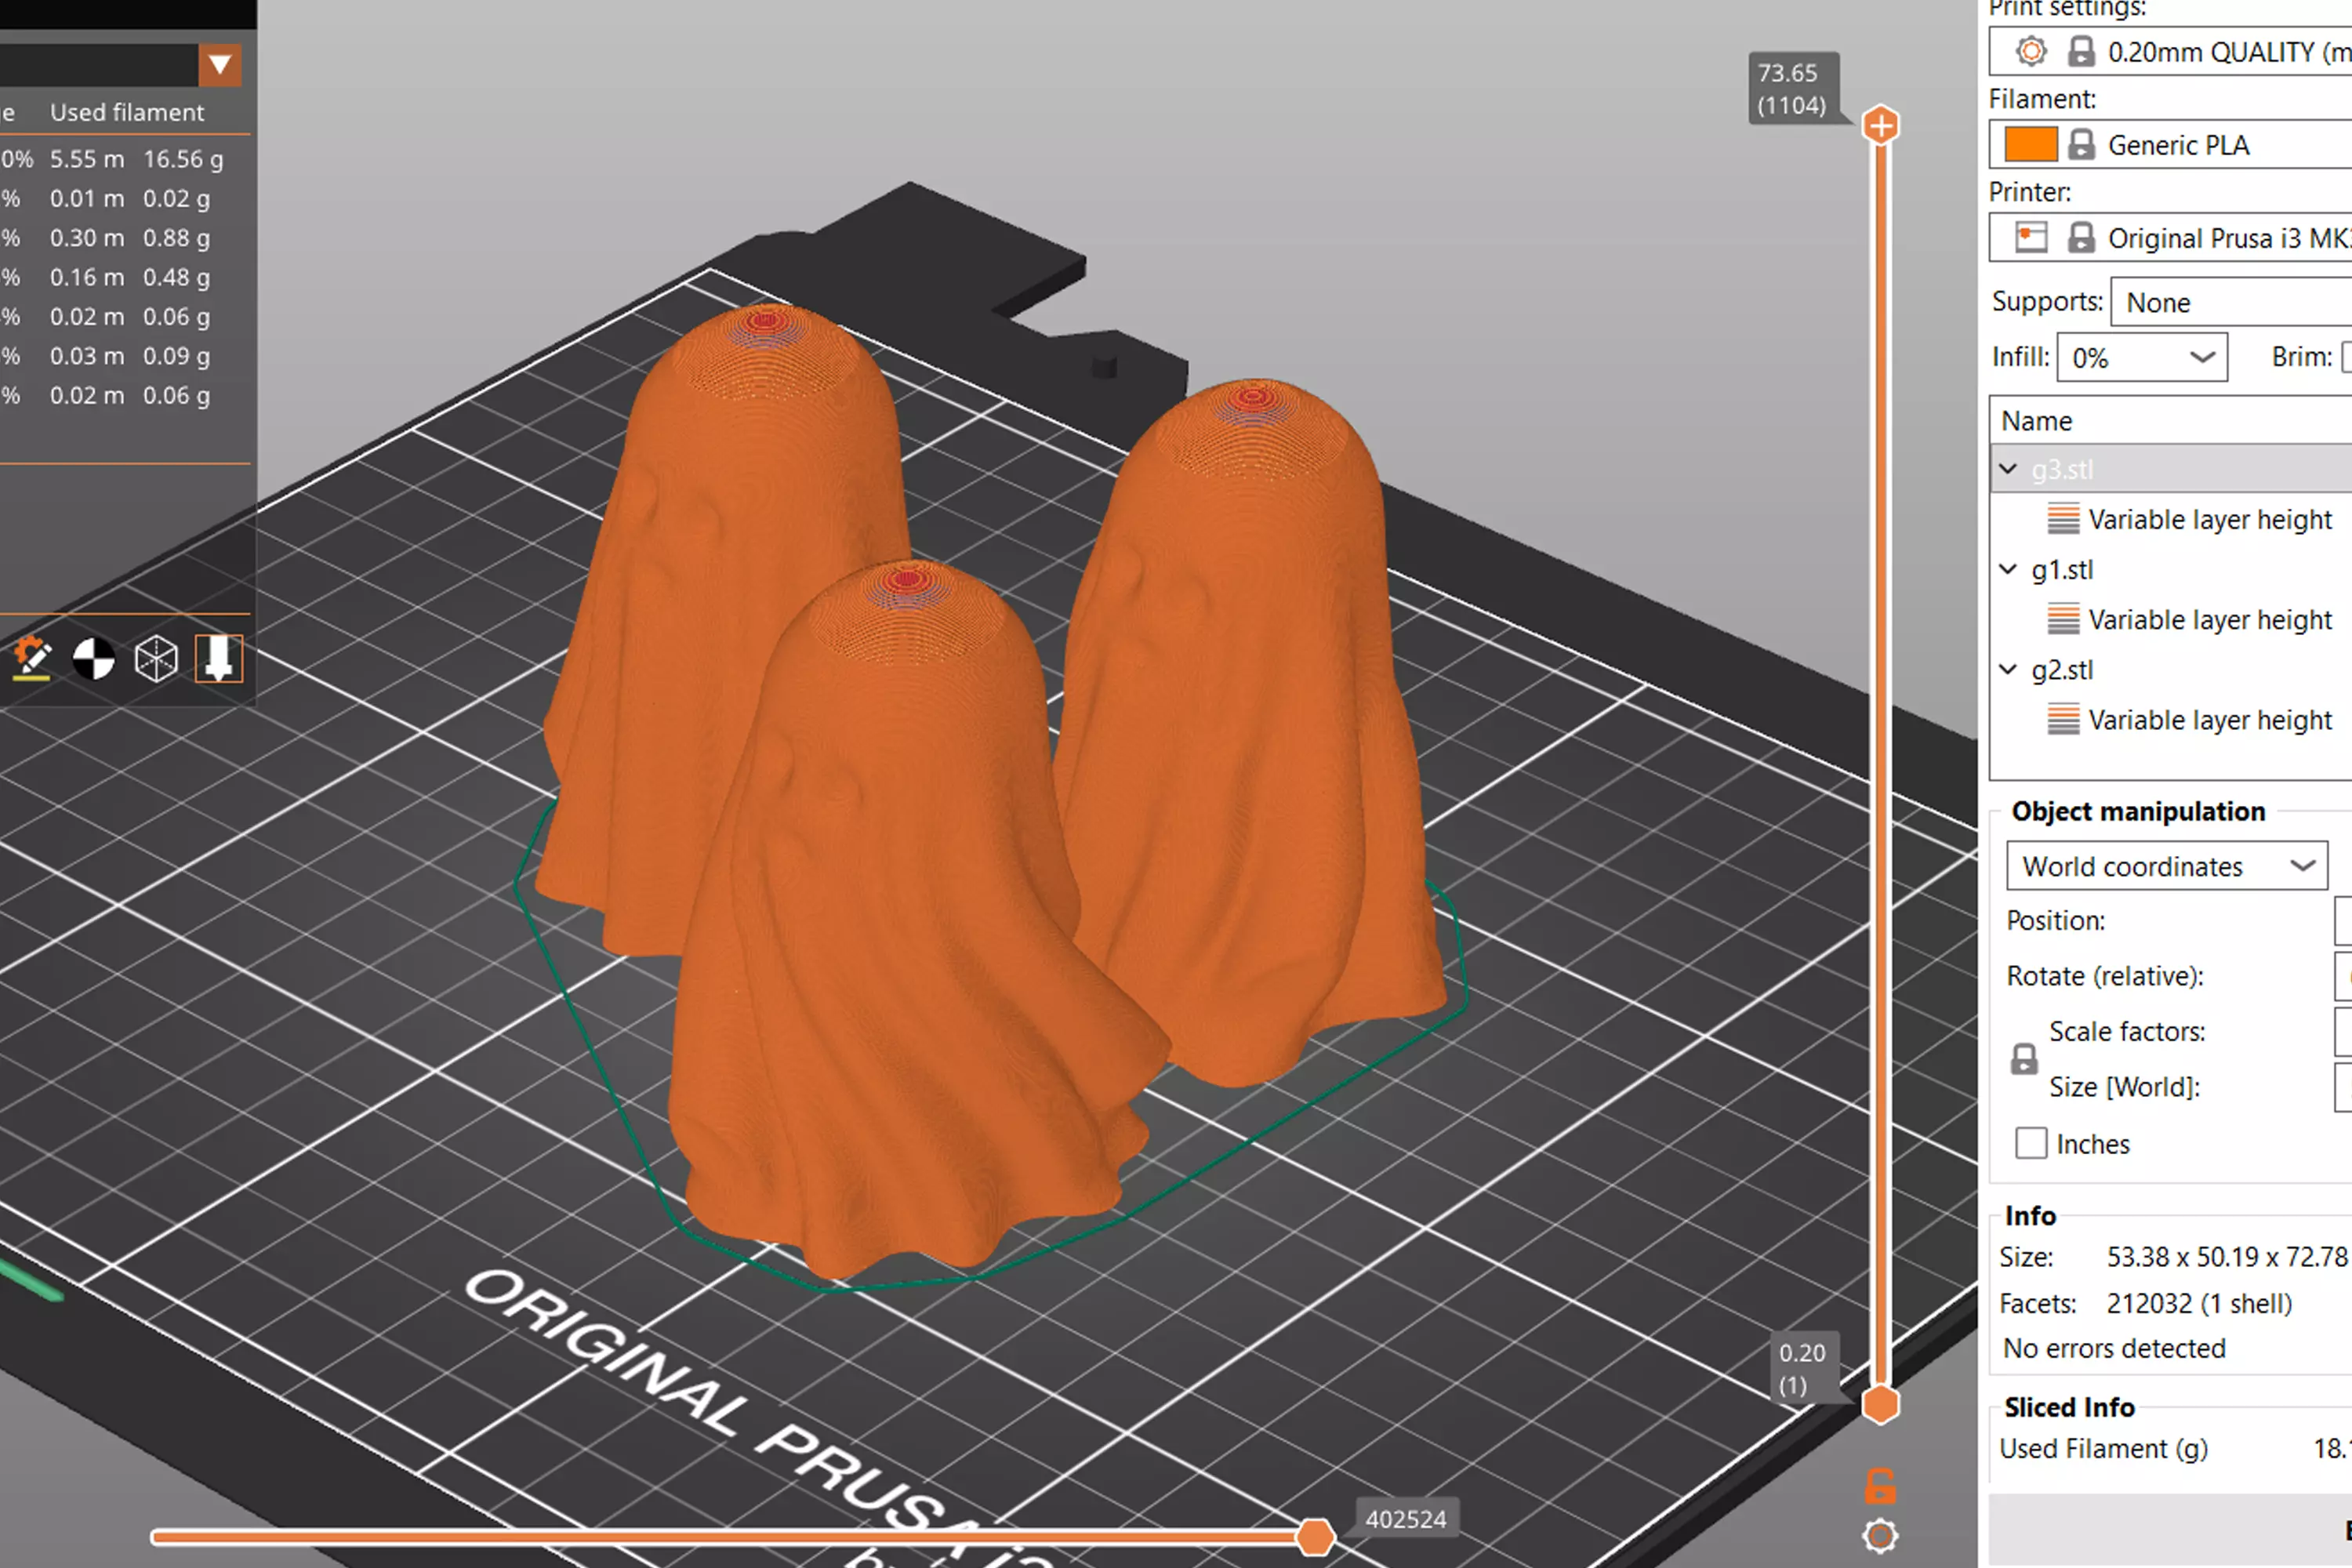The image size is (2352, 1568).
Task: Toggle the tool marker legend icon
Action: tap(32, 659)
